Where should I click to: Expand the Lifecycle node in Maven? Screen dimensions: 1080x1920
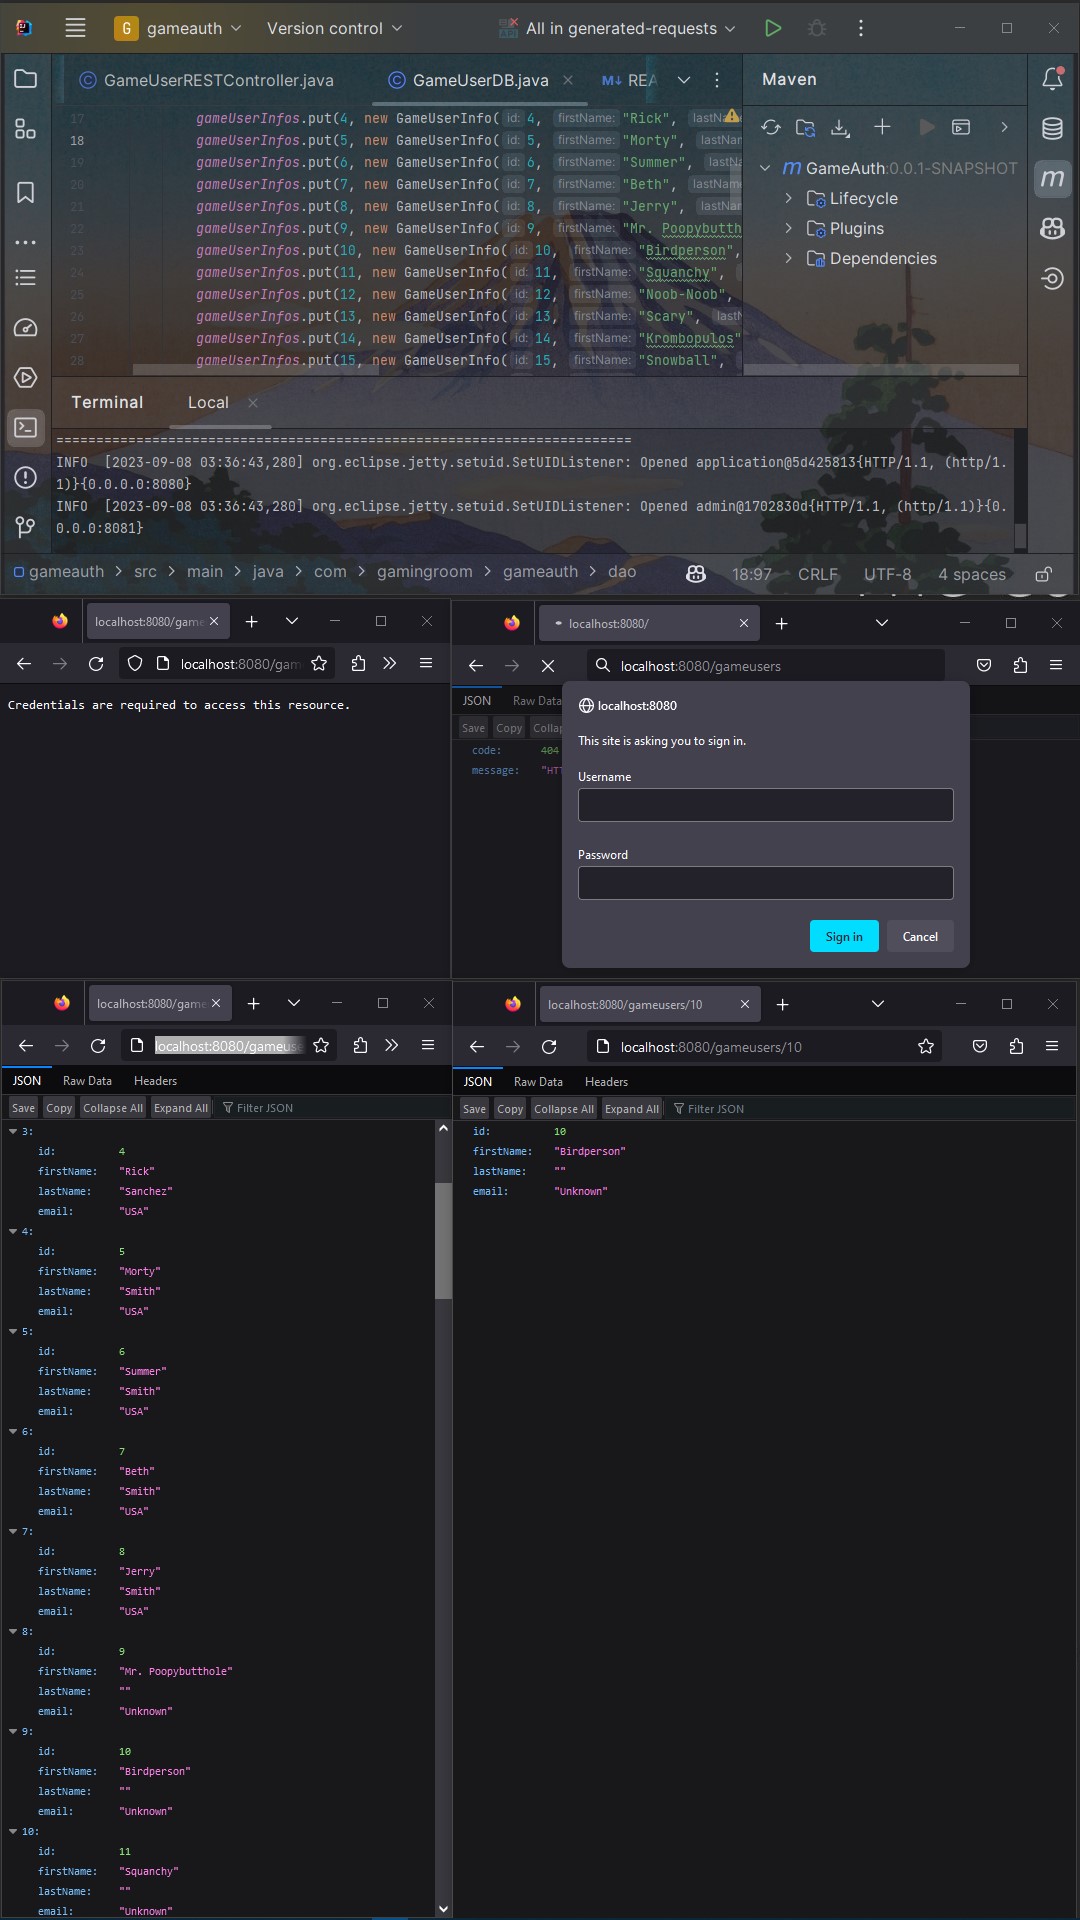(788, 198)
